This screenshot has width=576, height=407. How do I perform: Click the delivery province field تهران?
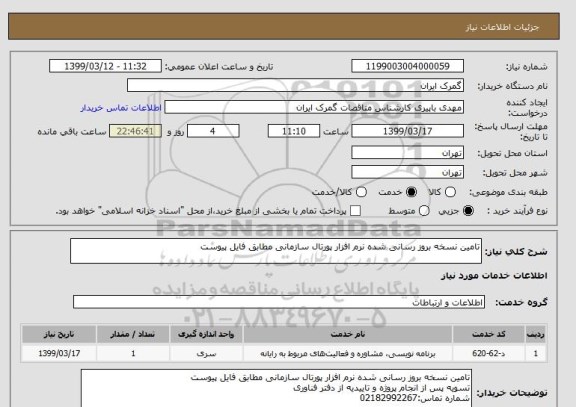click(x=407, y=153)
